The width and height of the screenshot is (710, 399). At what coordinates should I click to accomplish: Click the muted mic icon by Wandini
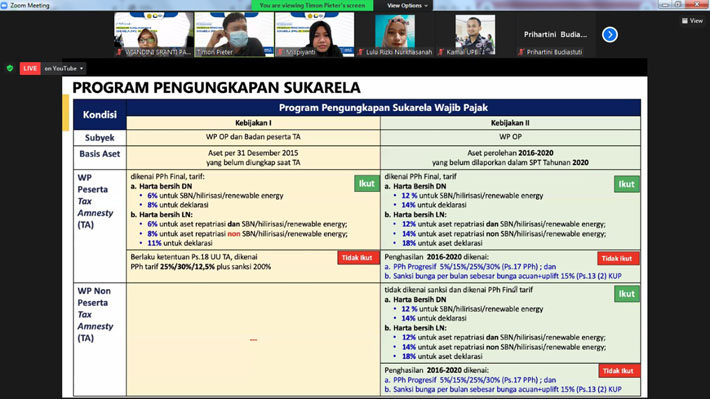click(x=120, y=52)
